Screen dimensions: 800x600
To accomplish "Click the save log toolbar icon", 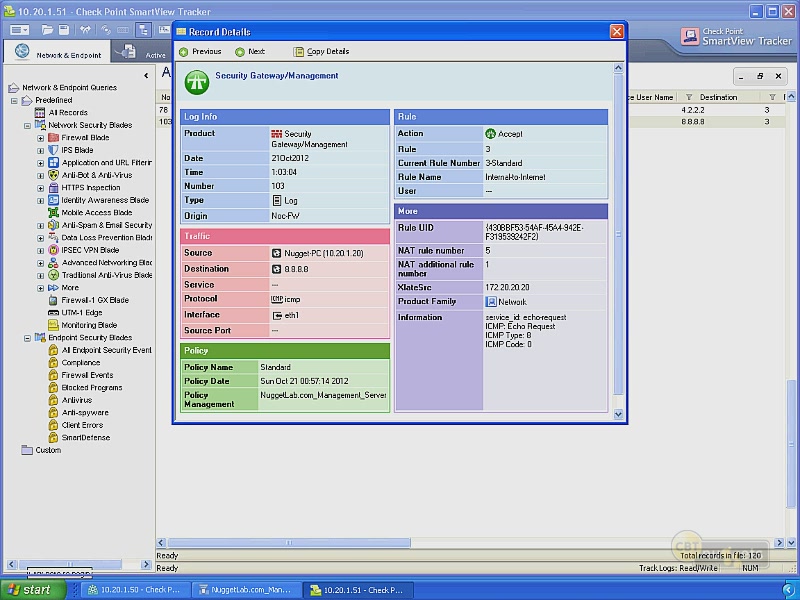I will 64,30.
